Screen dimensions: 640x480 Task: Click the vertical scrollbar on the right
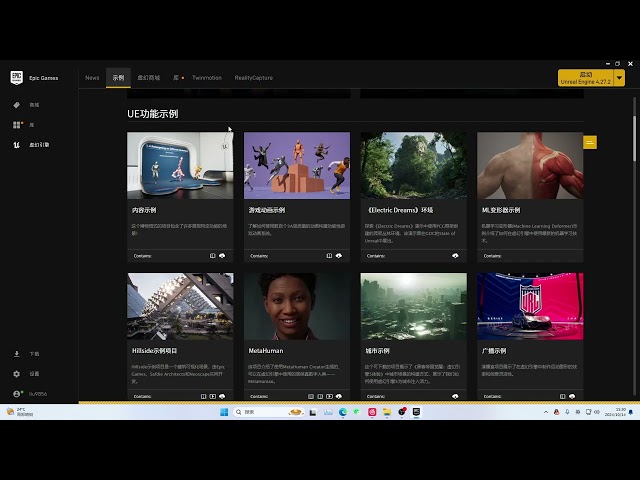(x=634, y=139)
